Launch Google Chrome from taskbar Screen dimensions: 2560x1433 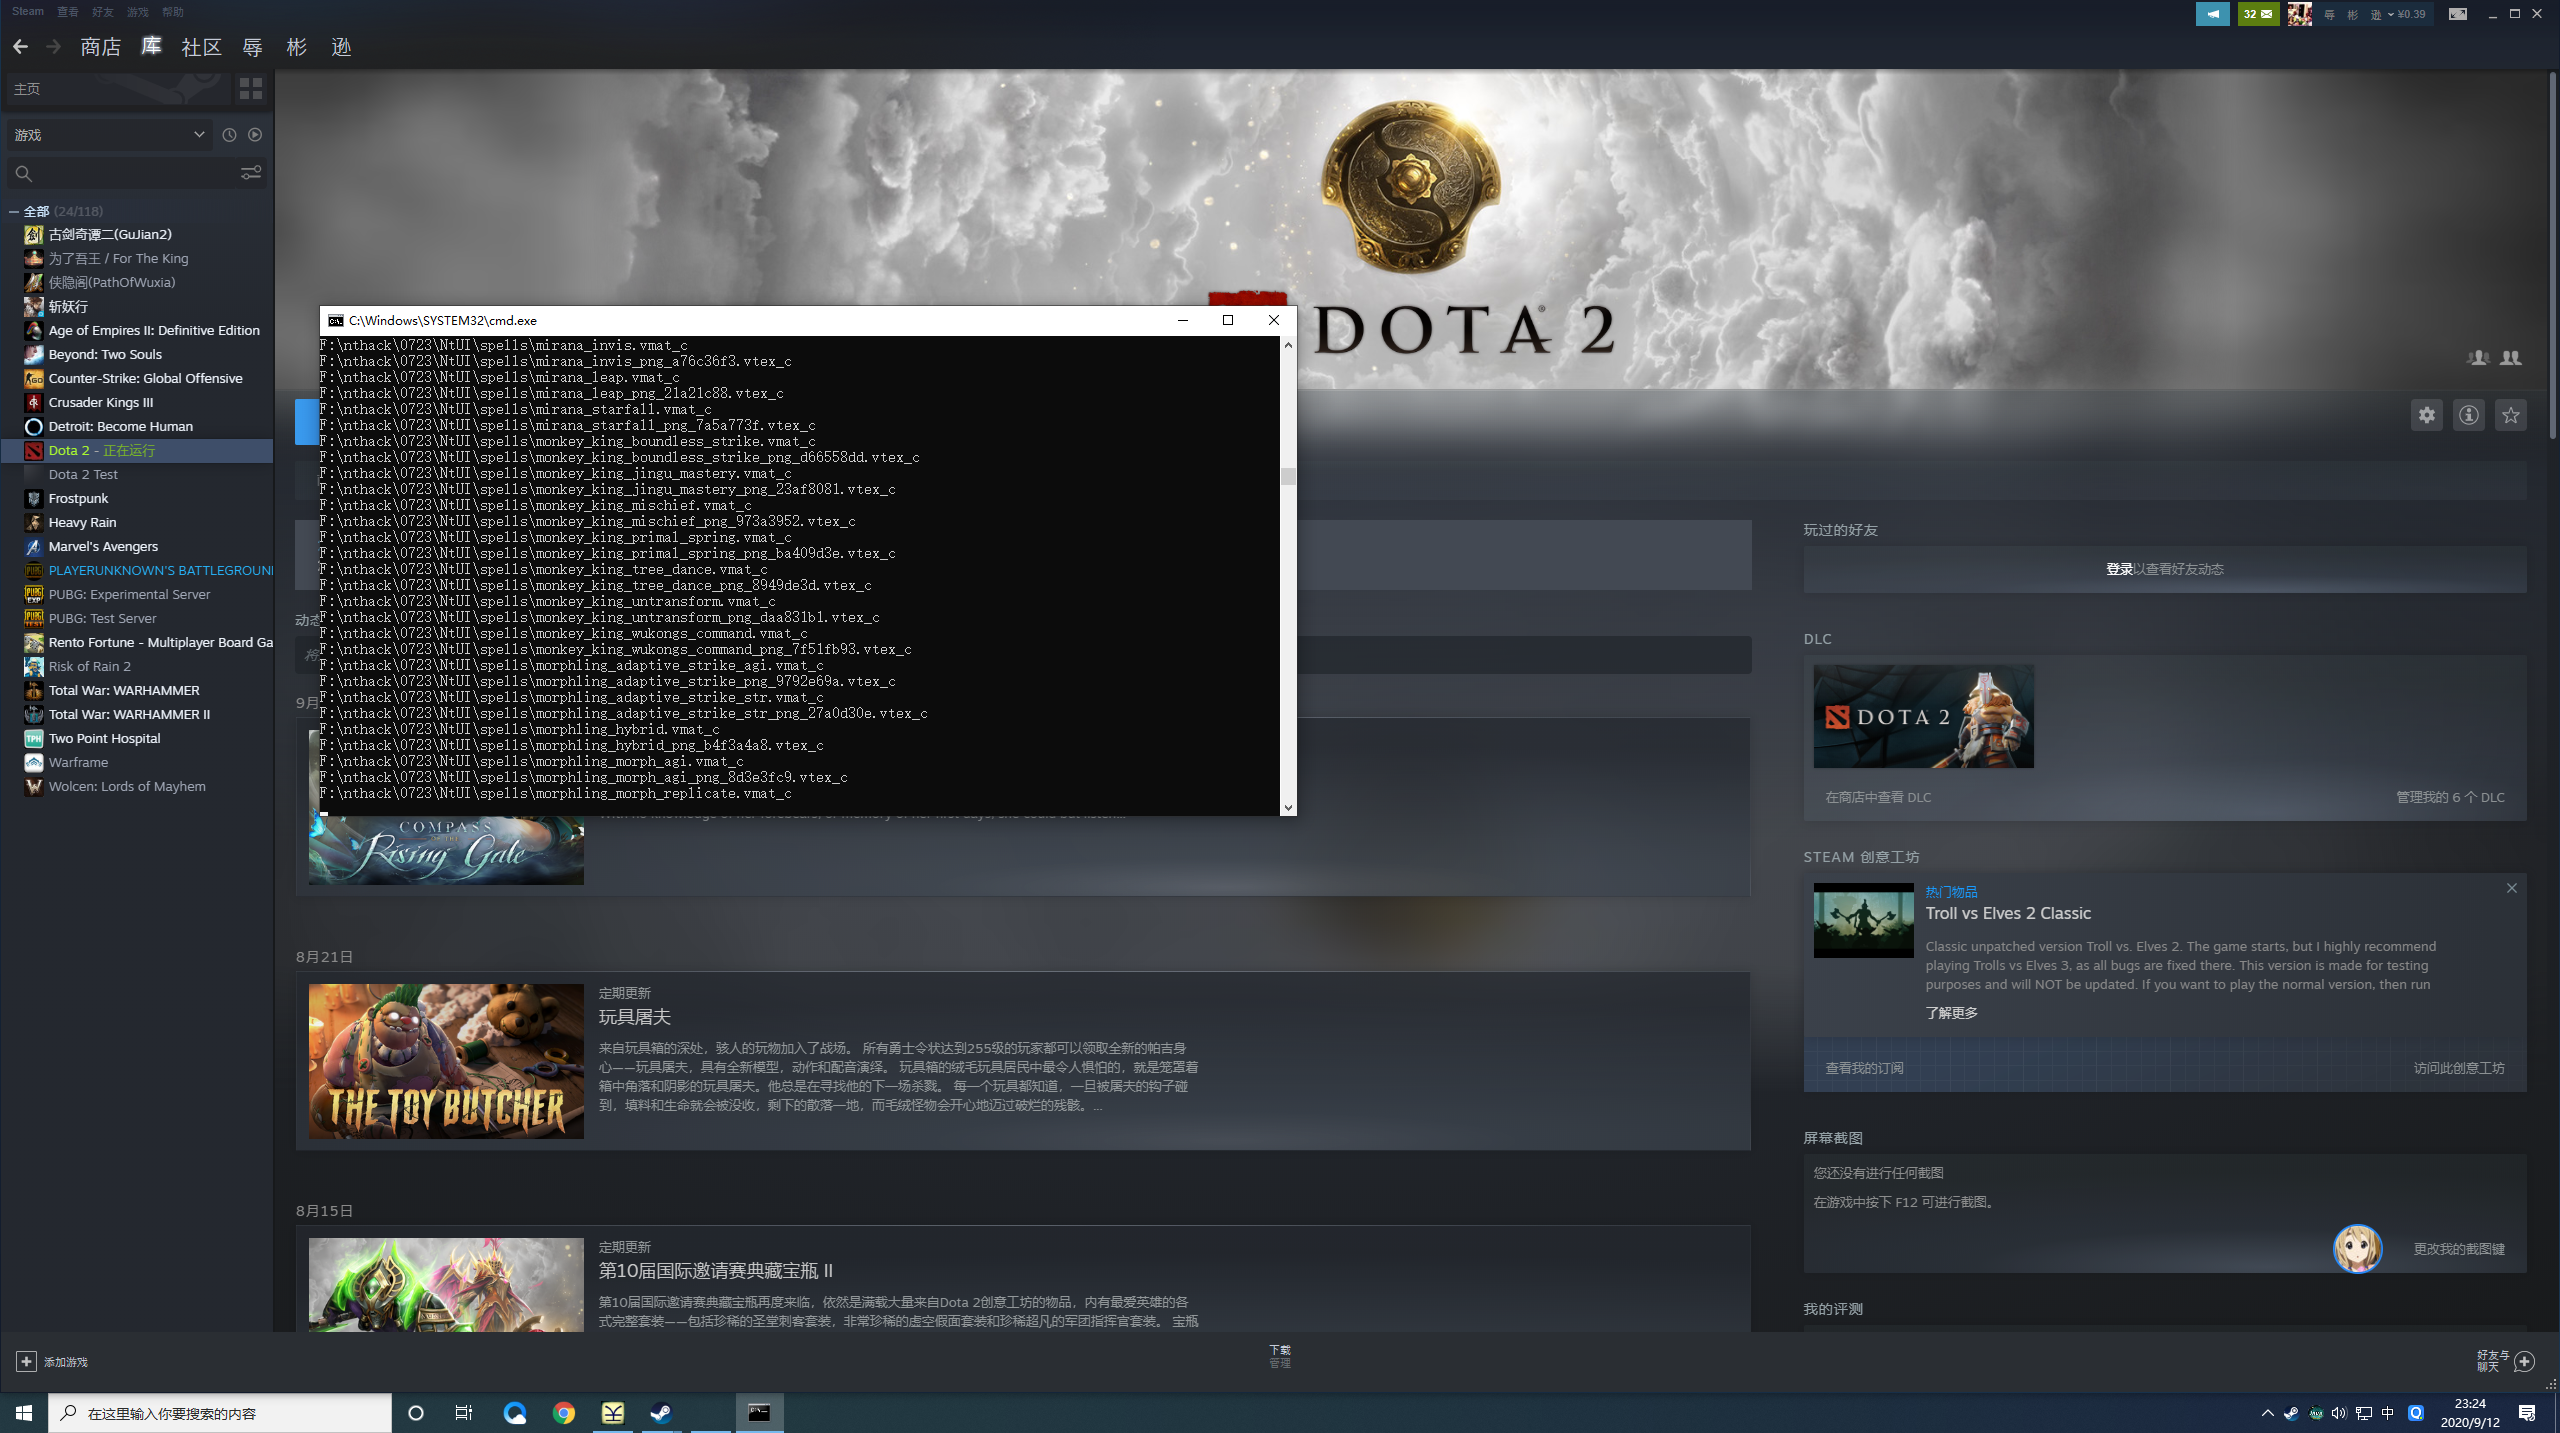(x=564, y=1413)
